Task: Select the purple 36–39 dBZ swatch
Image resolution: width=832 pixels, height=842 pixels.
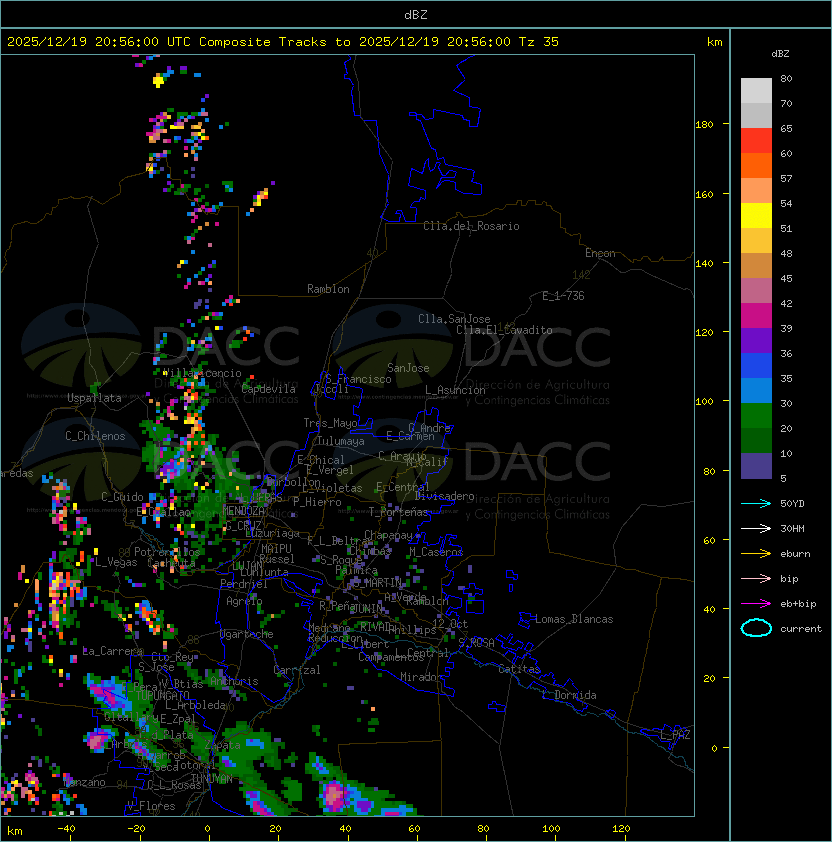Action: coord(756,340)
